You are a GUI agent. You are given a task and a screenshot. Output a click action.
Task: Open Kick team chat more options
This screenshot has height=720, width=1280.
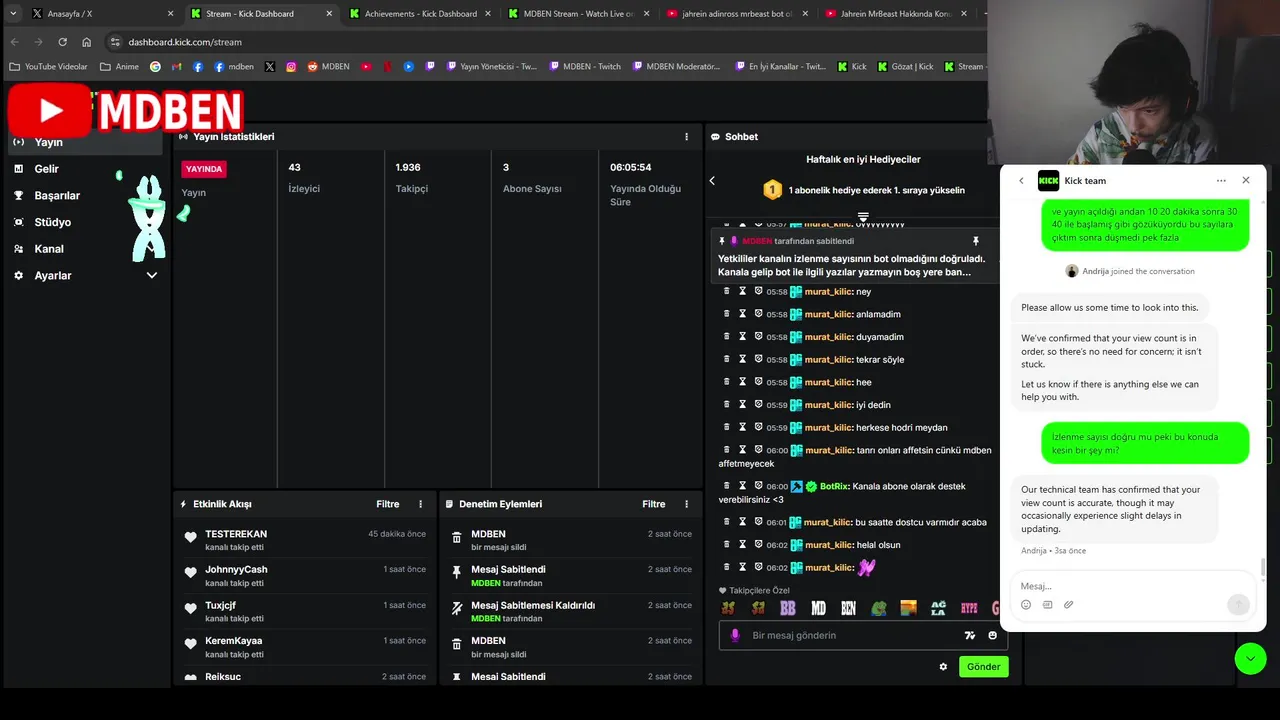pos(1221,181)
